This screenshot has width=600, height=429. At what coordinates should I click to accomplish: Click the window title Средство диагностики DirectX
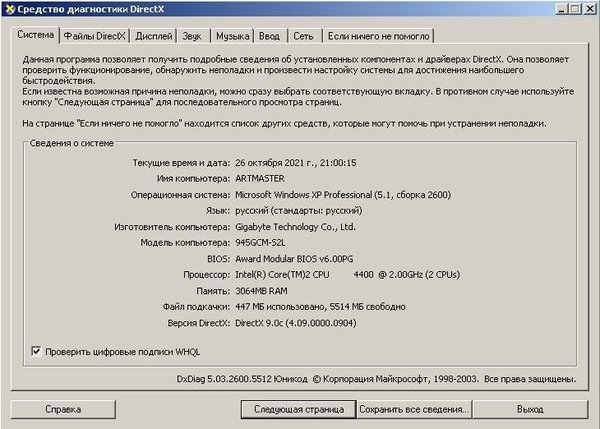tap(91, 9)
